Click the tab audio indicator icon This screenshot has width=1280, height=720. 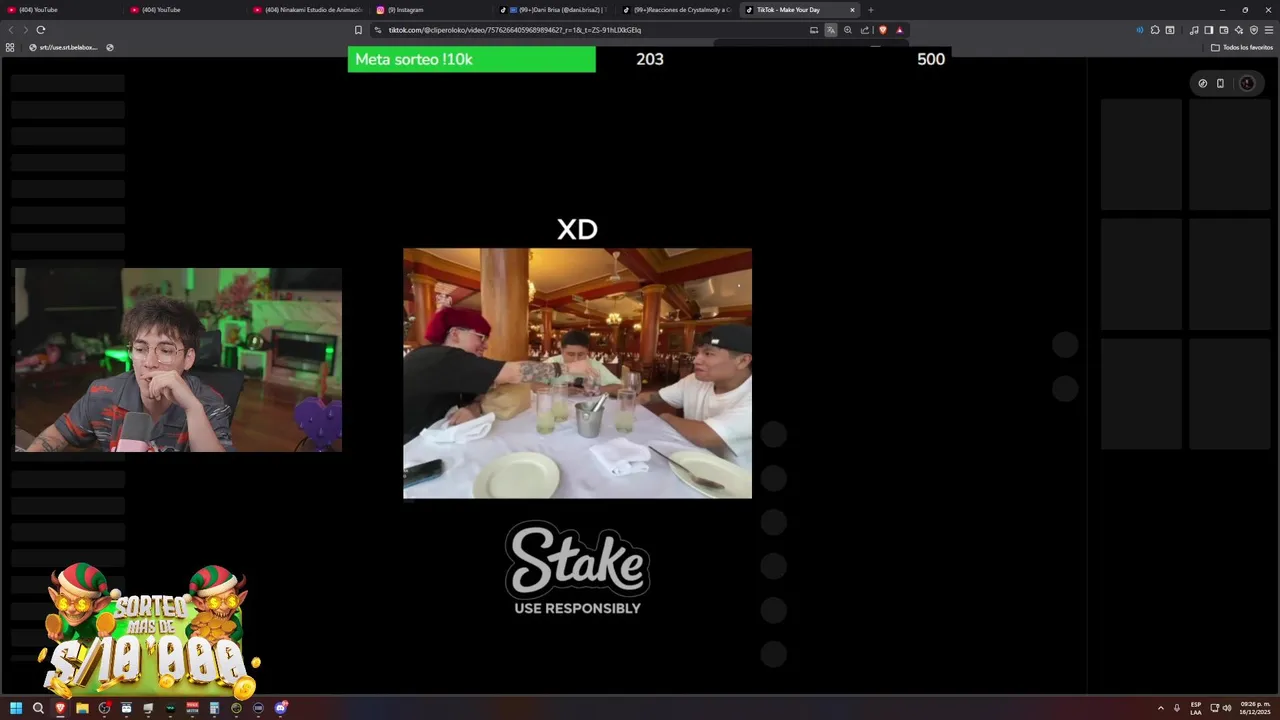pyautogui.click(x=1139, y=30)
